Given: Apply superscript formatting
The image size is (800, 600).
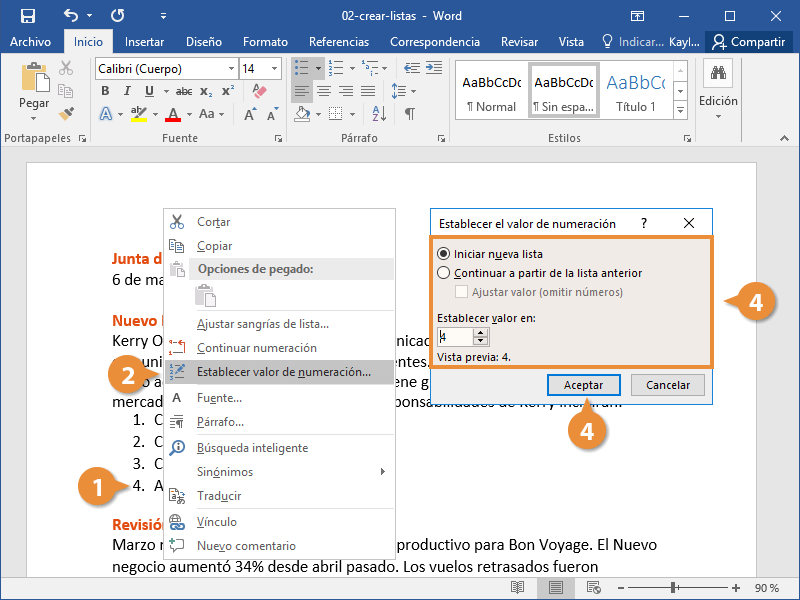Looking at the screenshot, I should [228, 91].
